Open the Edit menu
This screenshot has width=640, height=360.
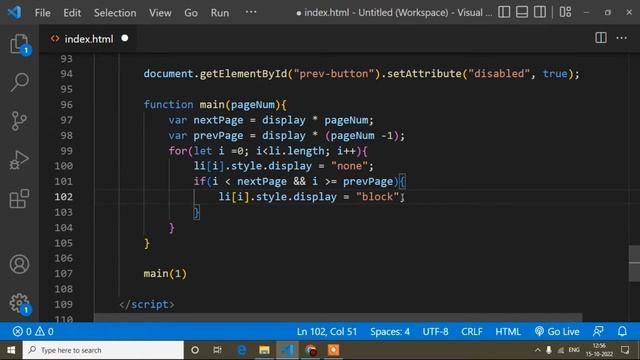72,13
